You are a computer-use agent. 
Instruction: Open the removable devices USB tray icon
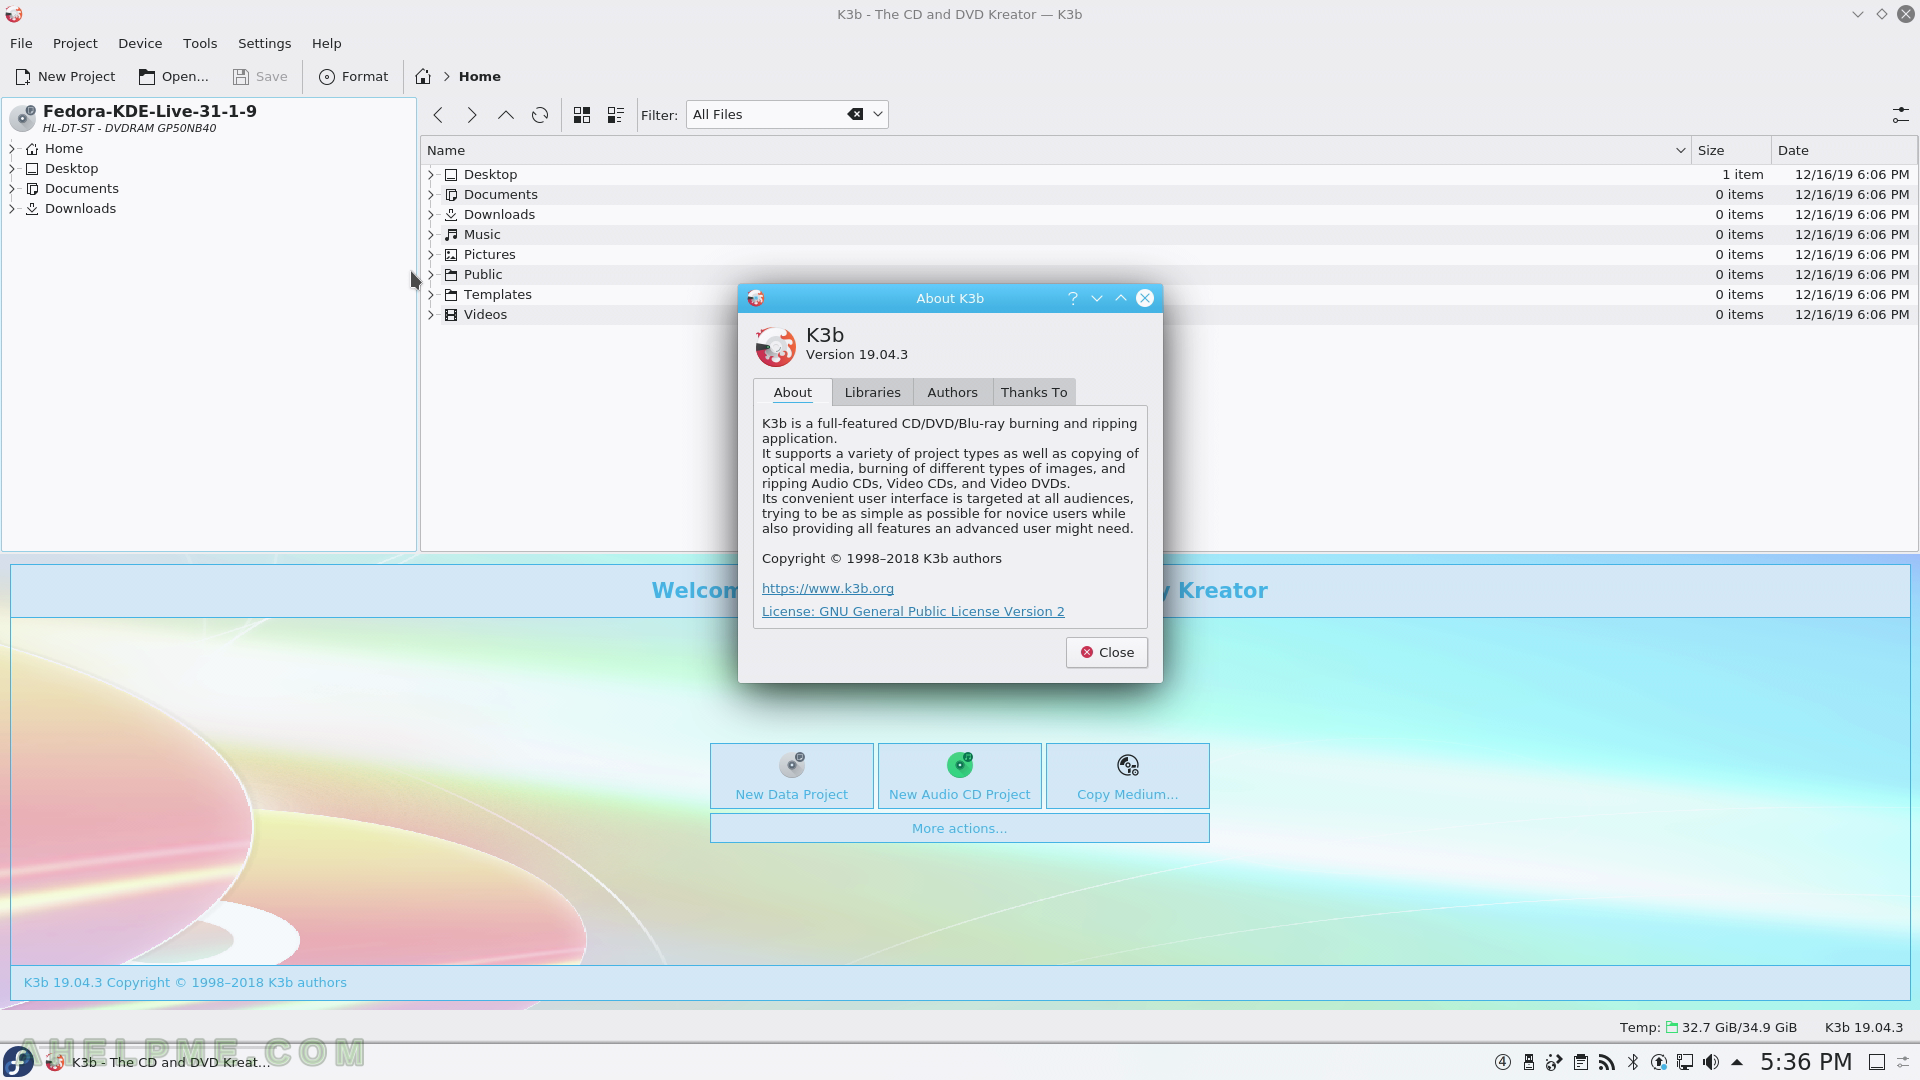click(1529, 1062)
